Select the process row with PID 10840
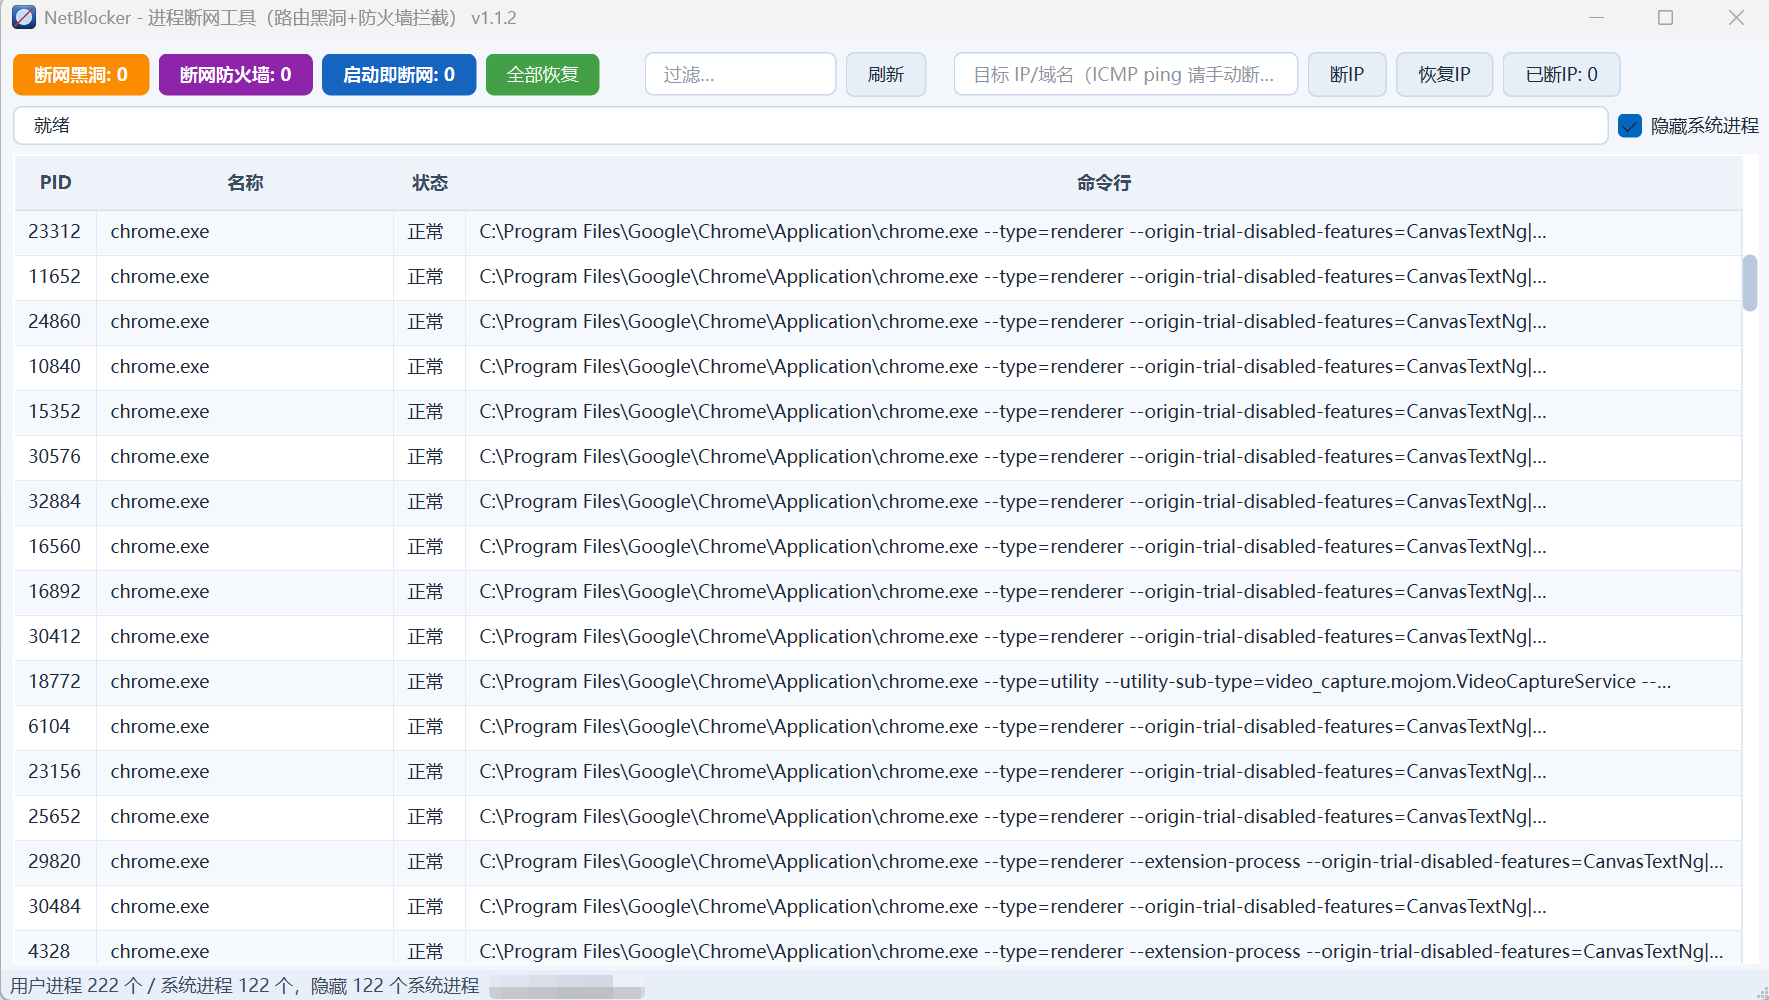This screenshot has width=1769, height=1000. click(x=878, y=367)
